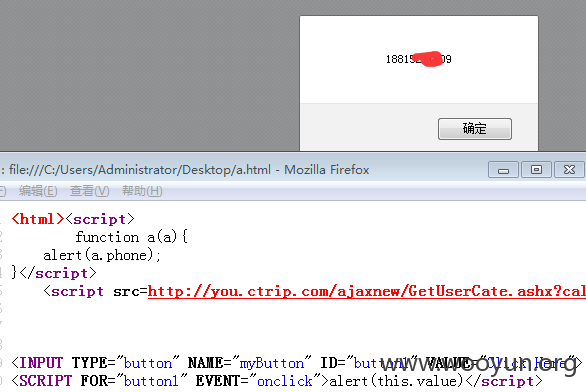Open the 帮助(H) menu
The height and width of the screenshot is (392, 586).
tap(142, 191)
